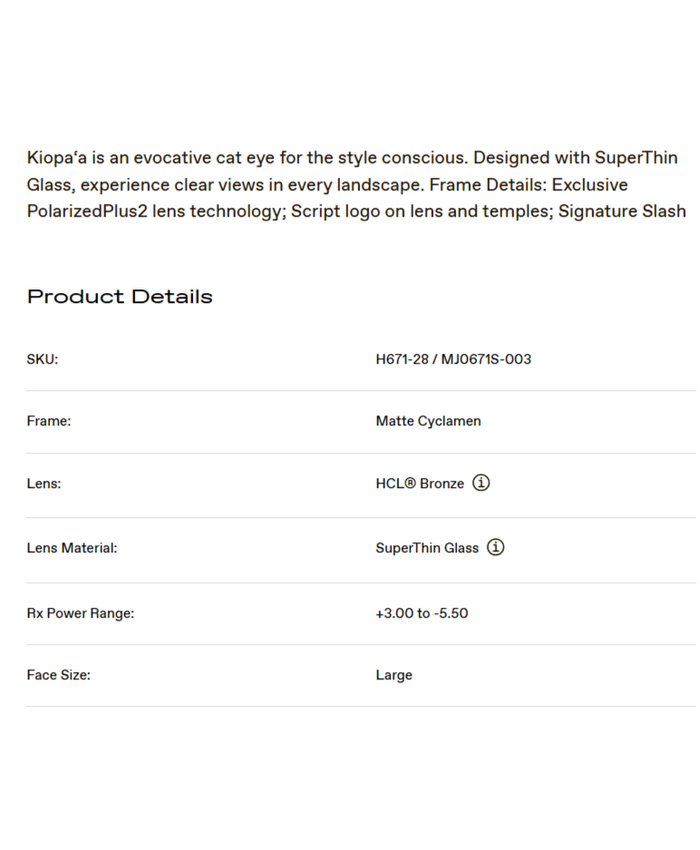700x850 pixels.
Task: Click the Lens Material: row label
Action: pos(72,548)
